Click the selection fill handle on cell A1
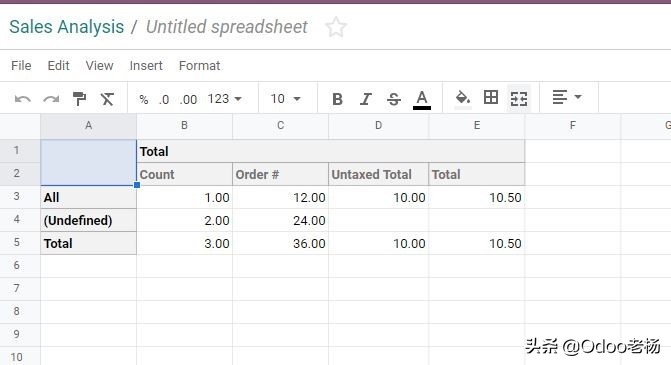The width and height of the screenshot is (671, 365). [137, 185]
